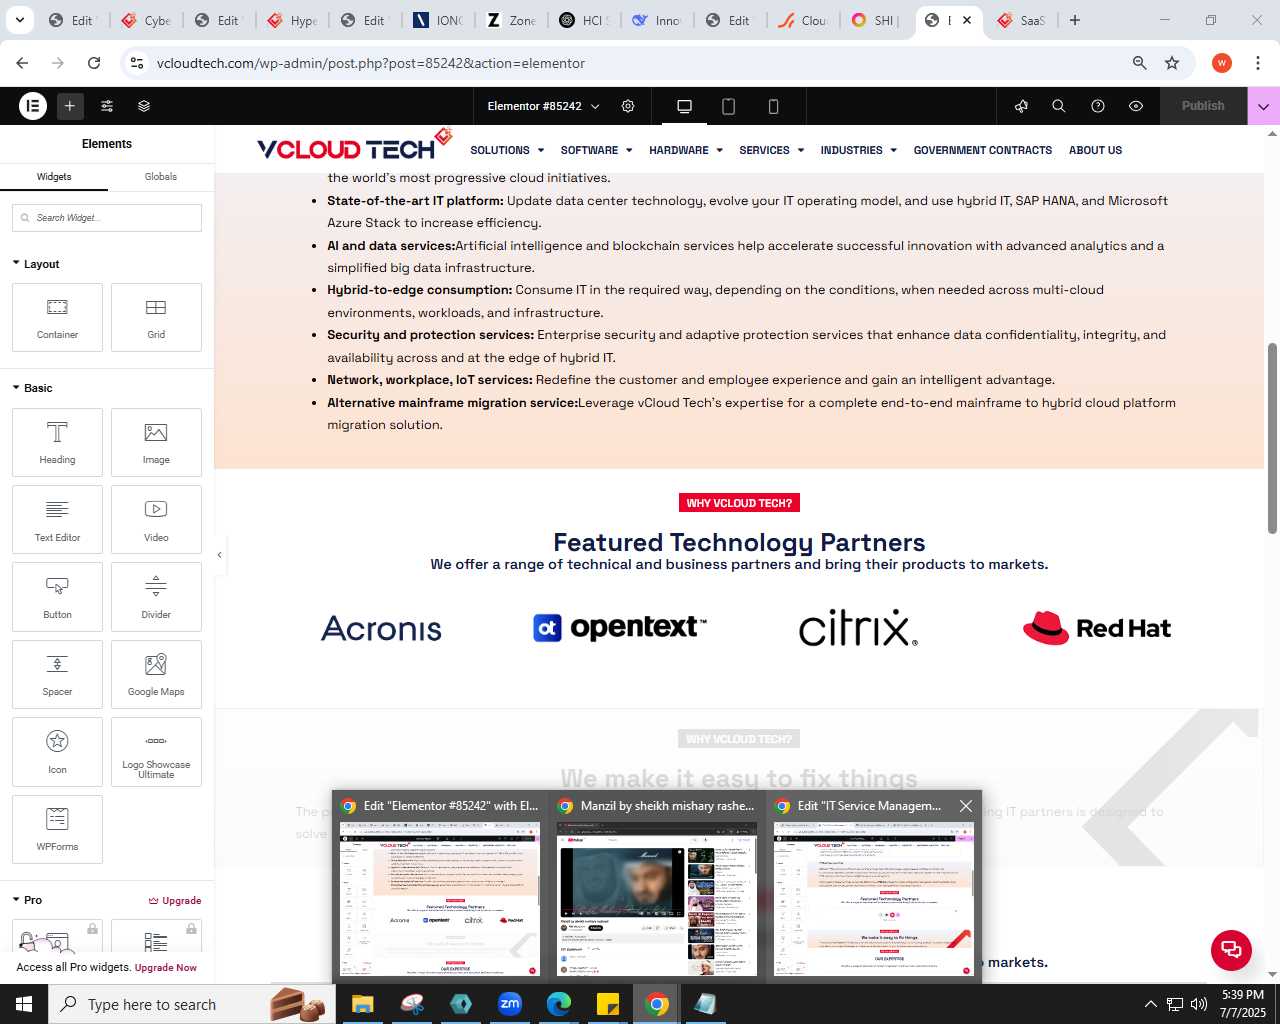Select the Container widget
Screen dimensions: 1280x1024
(x=57, y=318)
